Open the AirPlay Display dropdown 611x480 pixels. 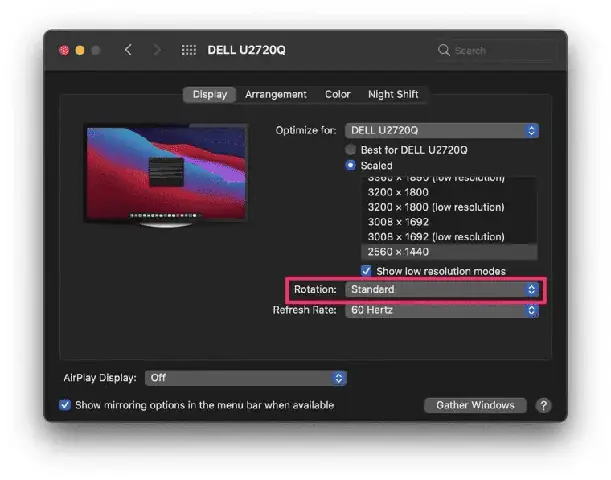click(245, 378)
